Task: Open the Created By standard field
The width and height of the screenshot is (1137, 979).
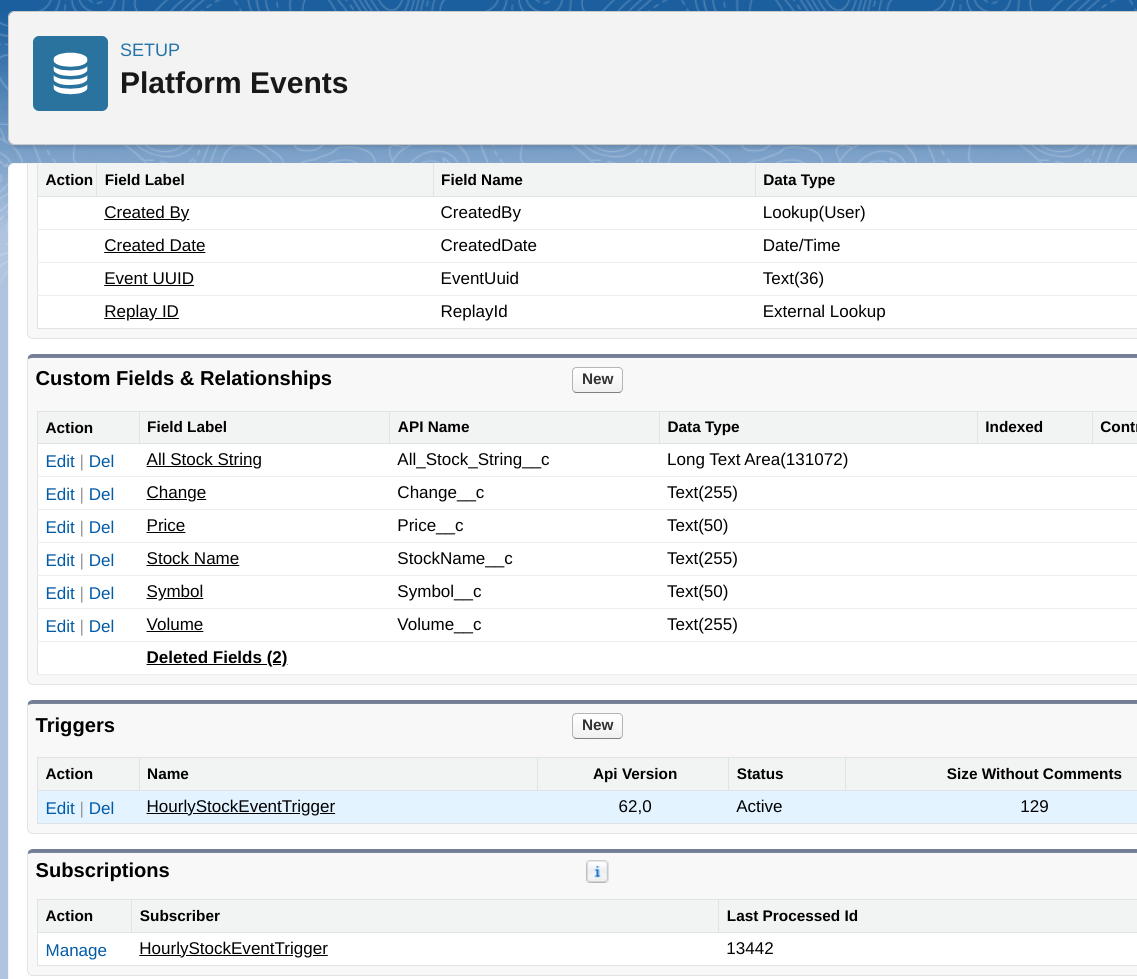Action: pyautogui.click(x=146, y=213)
